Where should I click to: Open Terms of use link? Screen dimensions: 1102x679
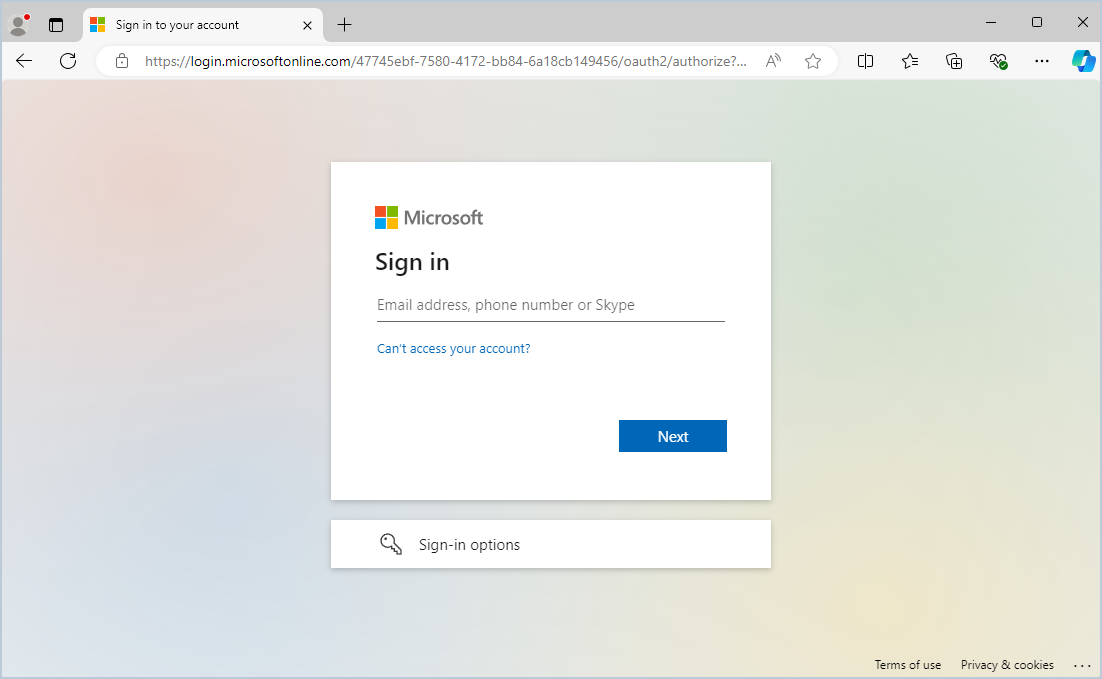907,665
